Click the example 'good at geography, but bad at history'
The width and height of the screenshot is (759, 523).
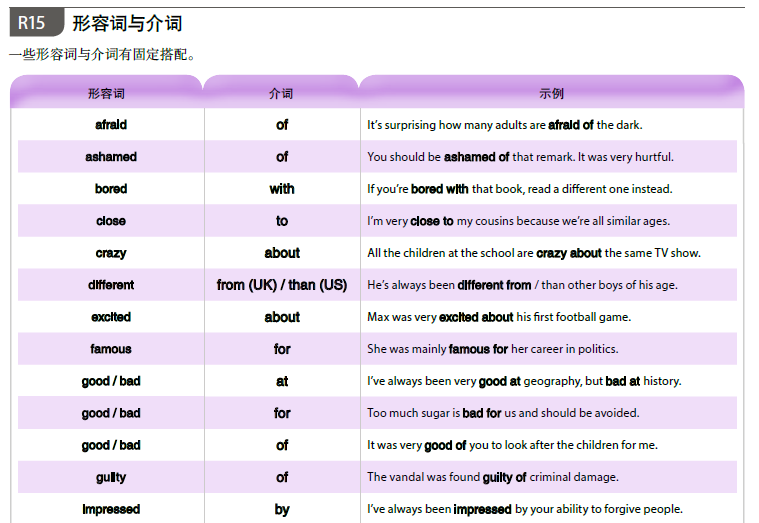tap(524, 381)
